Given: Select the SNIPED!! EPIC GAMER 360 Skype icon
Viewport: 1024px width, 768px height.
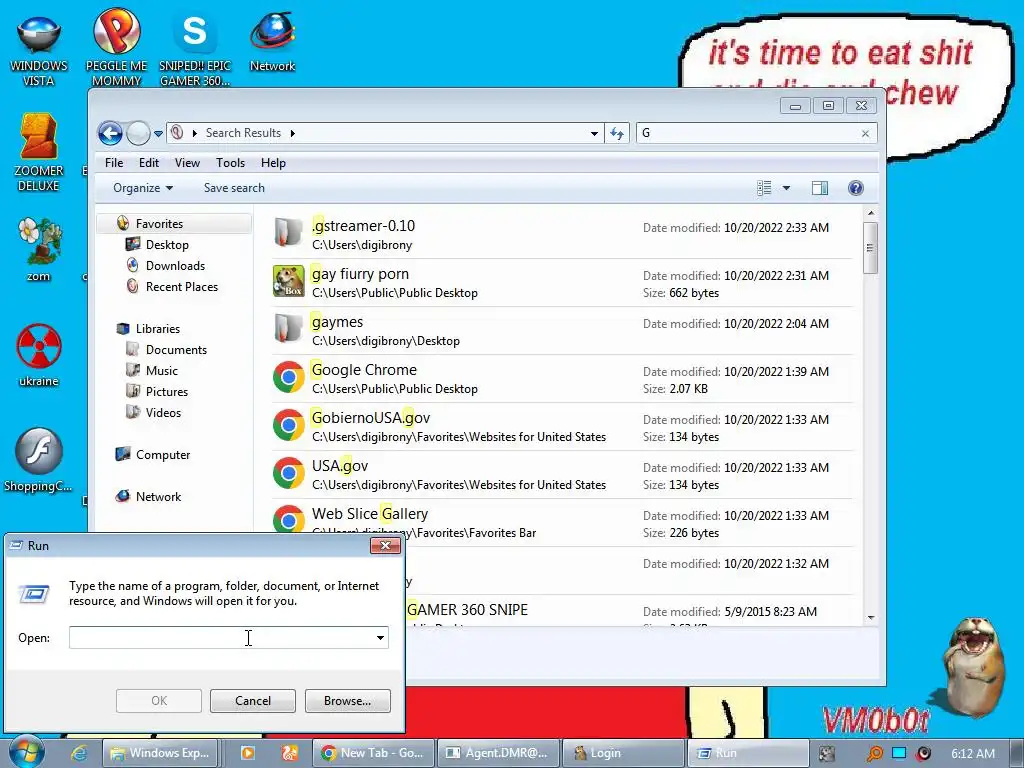Looking at the screenshot, I should click(x=195, y=49).
